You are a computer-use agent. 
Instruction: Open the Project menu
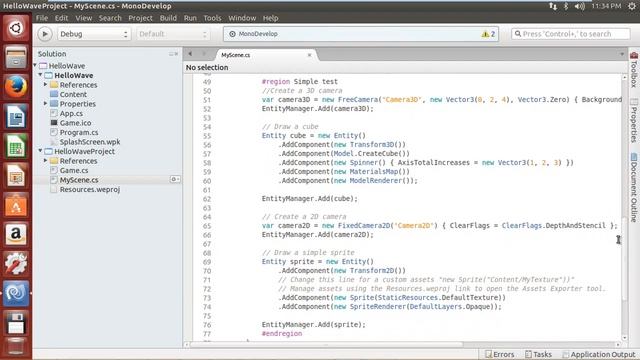[x=140, y=18]
